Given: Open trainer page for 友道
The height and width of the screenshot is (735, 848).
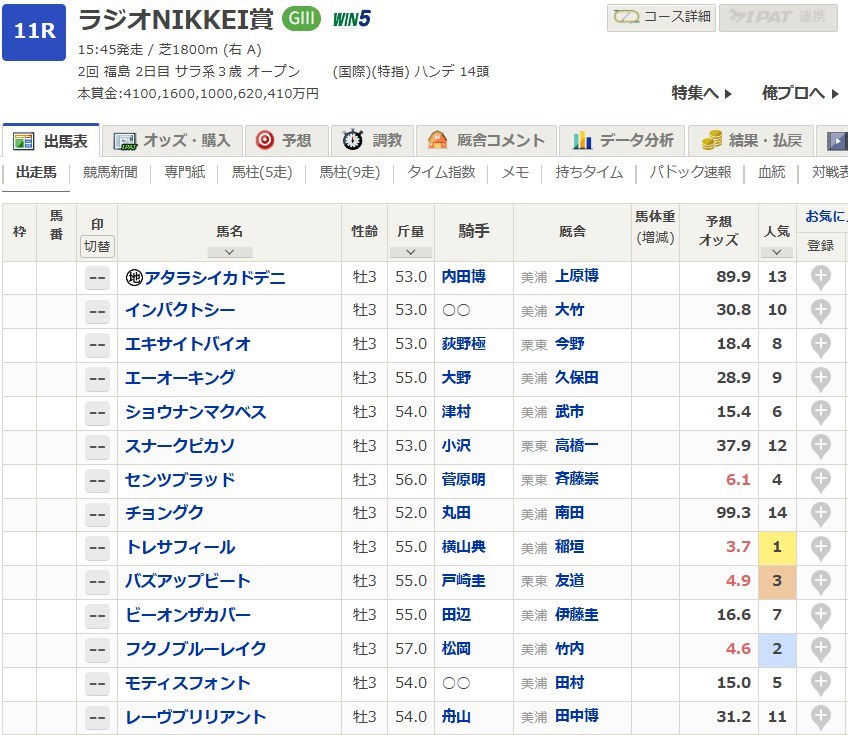Looking at the screenshot, I should point(569,581).
